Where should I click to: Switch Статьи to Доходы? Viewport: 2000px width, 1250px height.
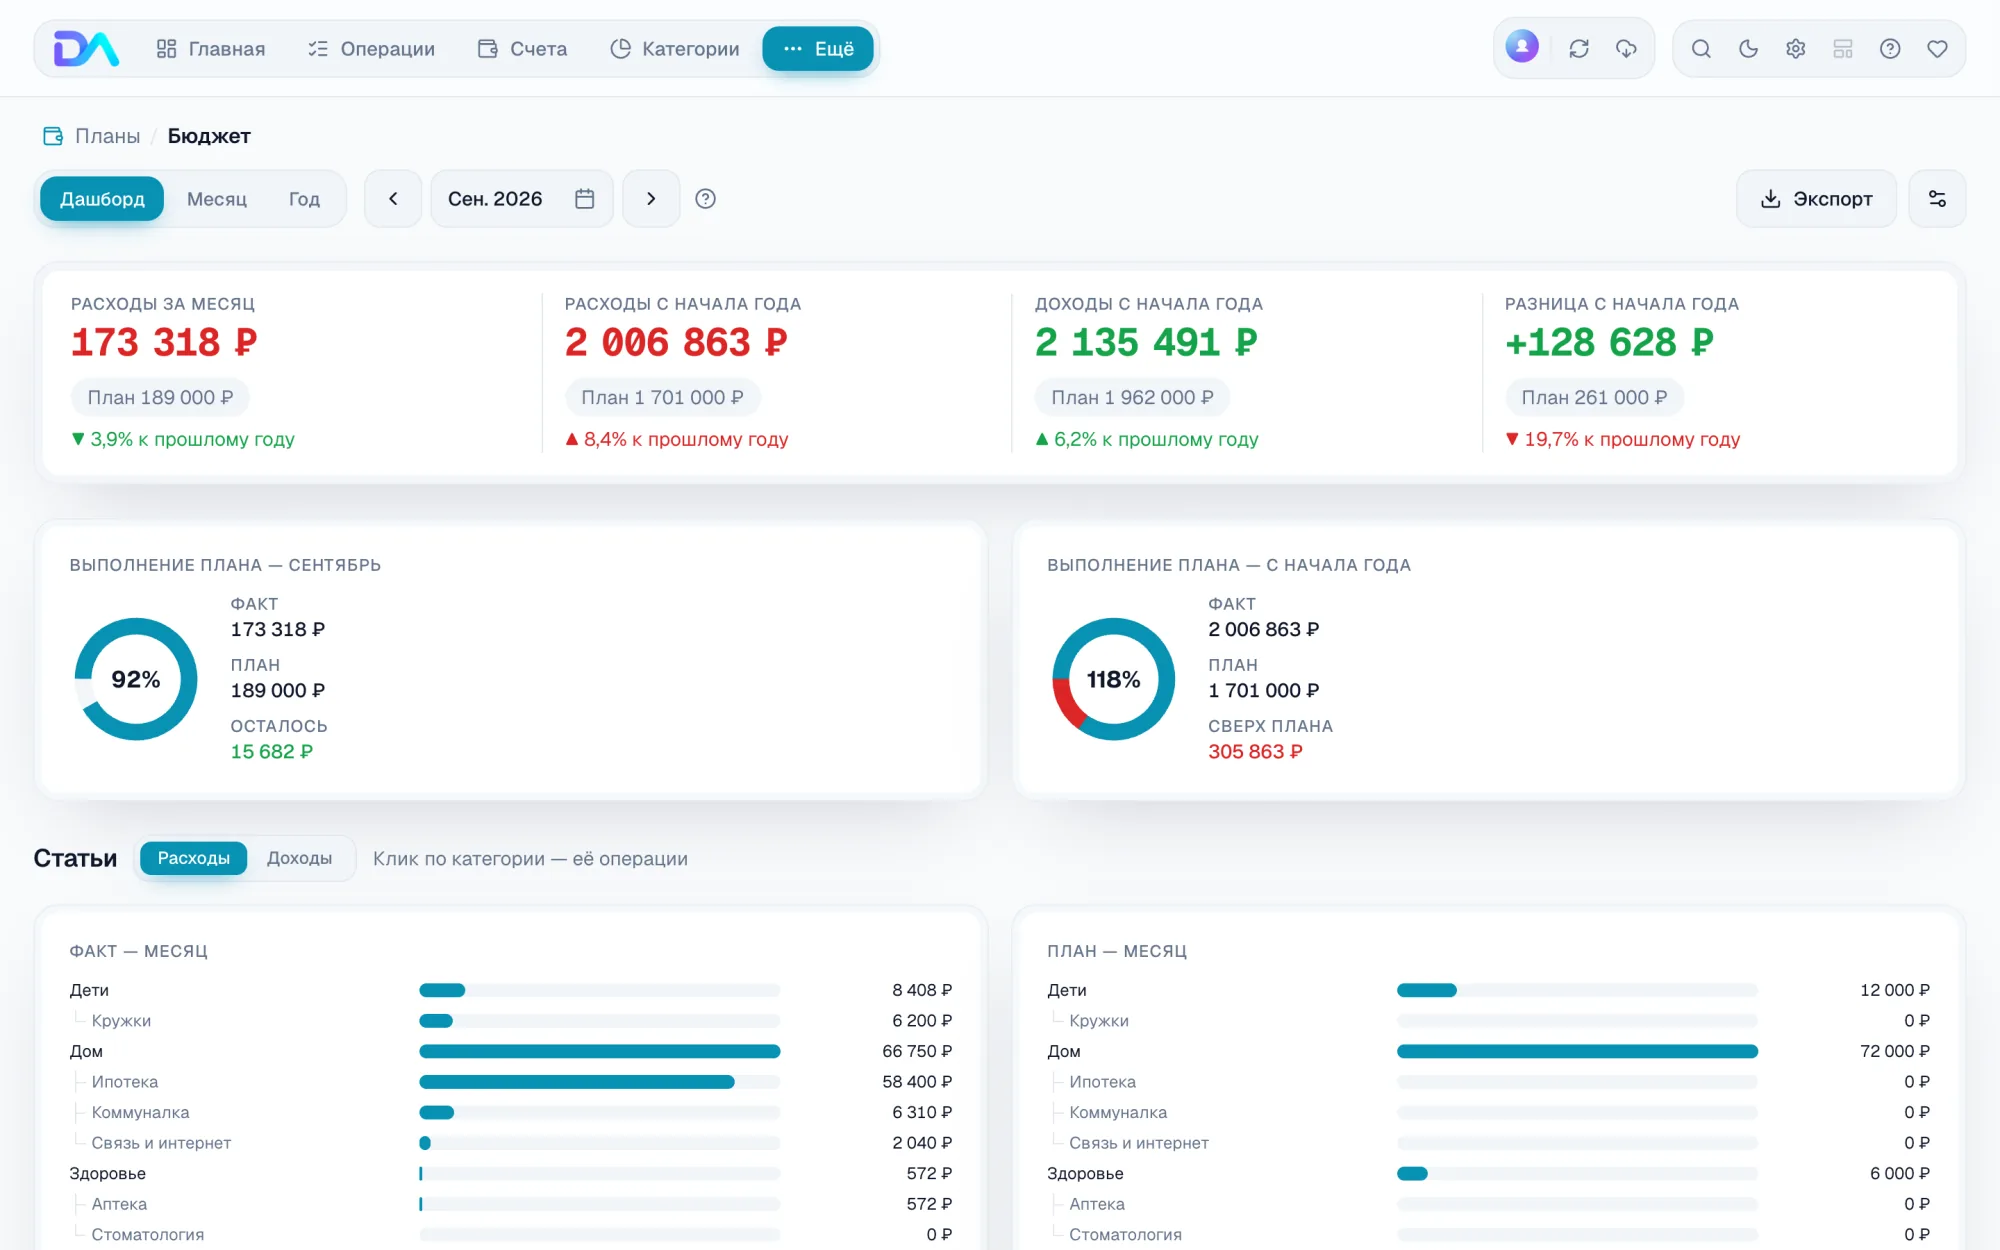coord(299,858)
